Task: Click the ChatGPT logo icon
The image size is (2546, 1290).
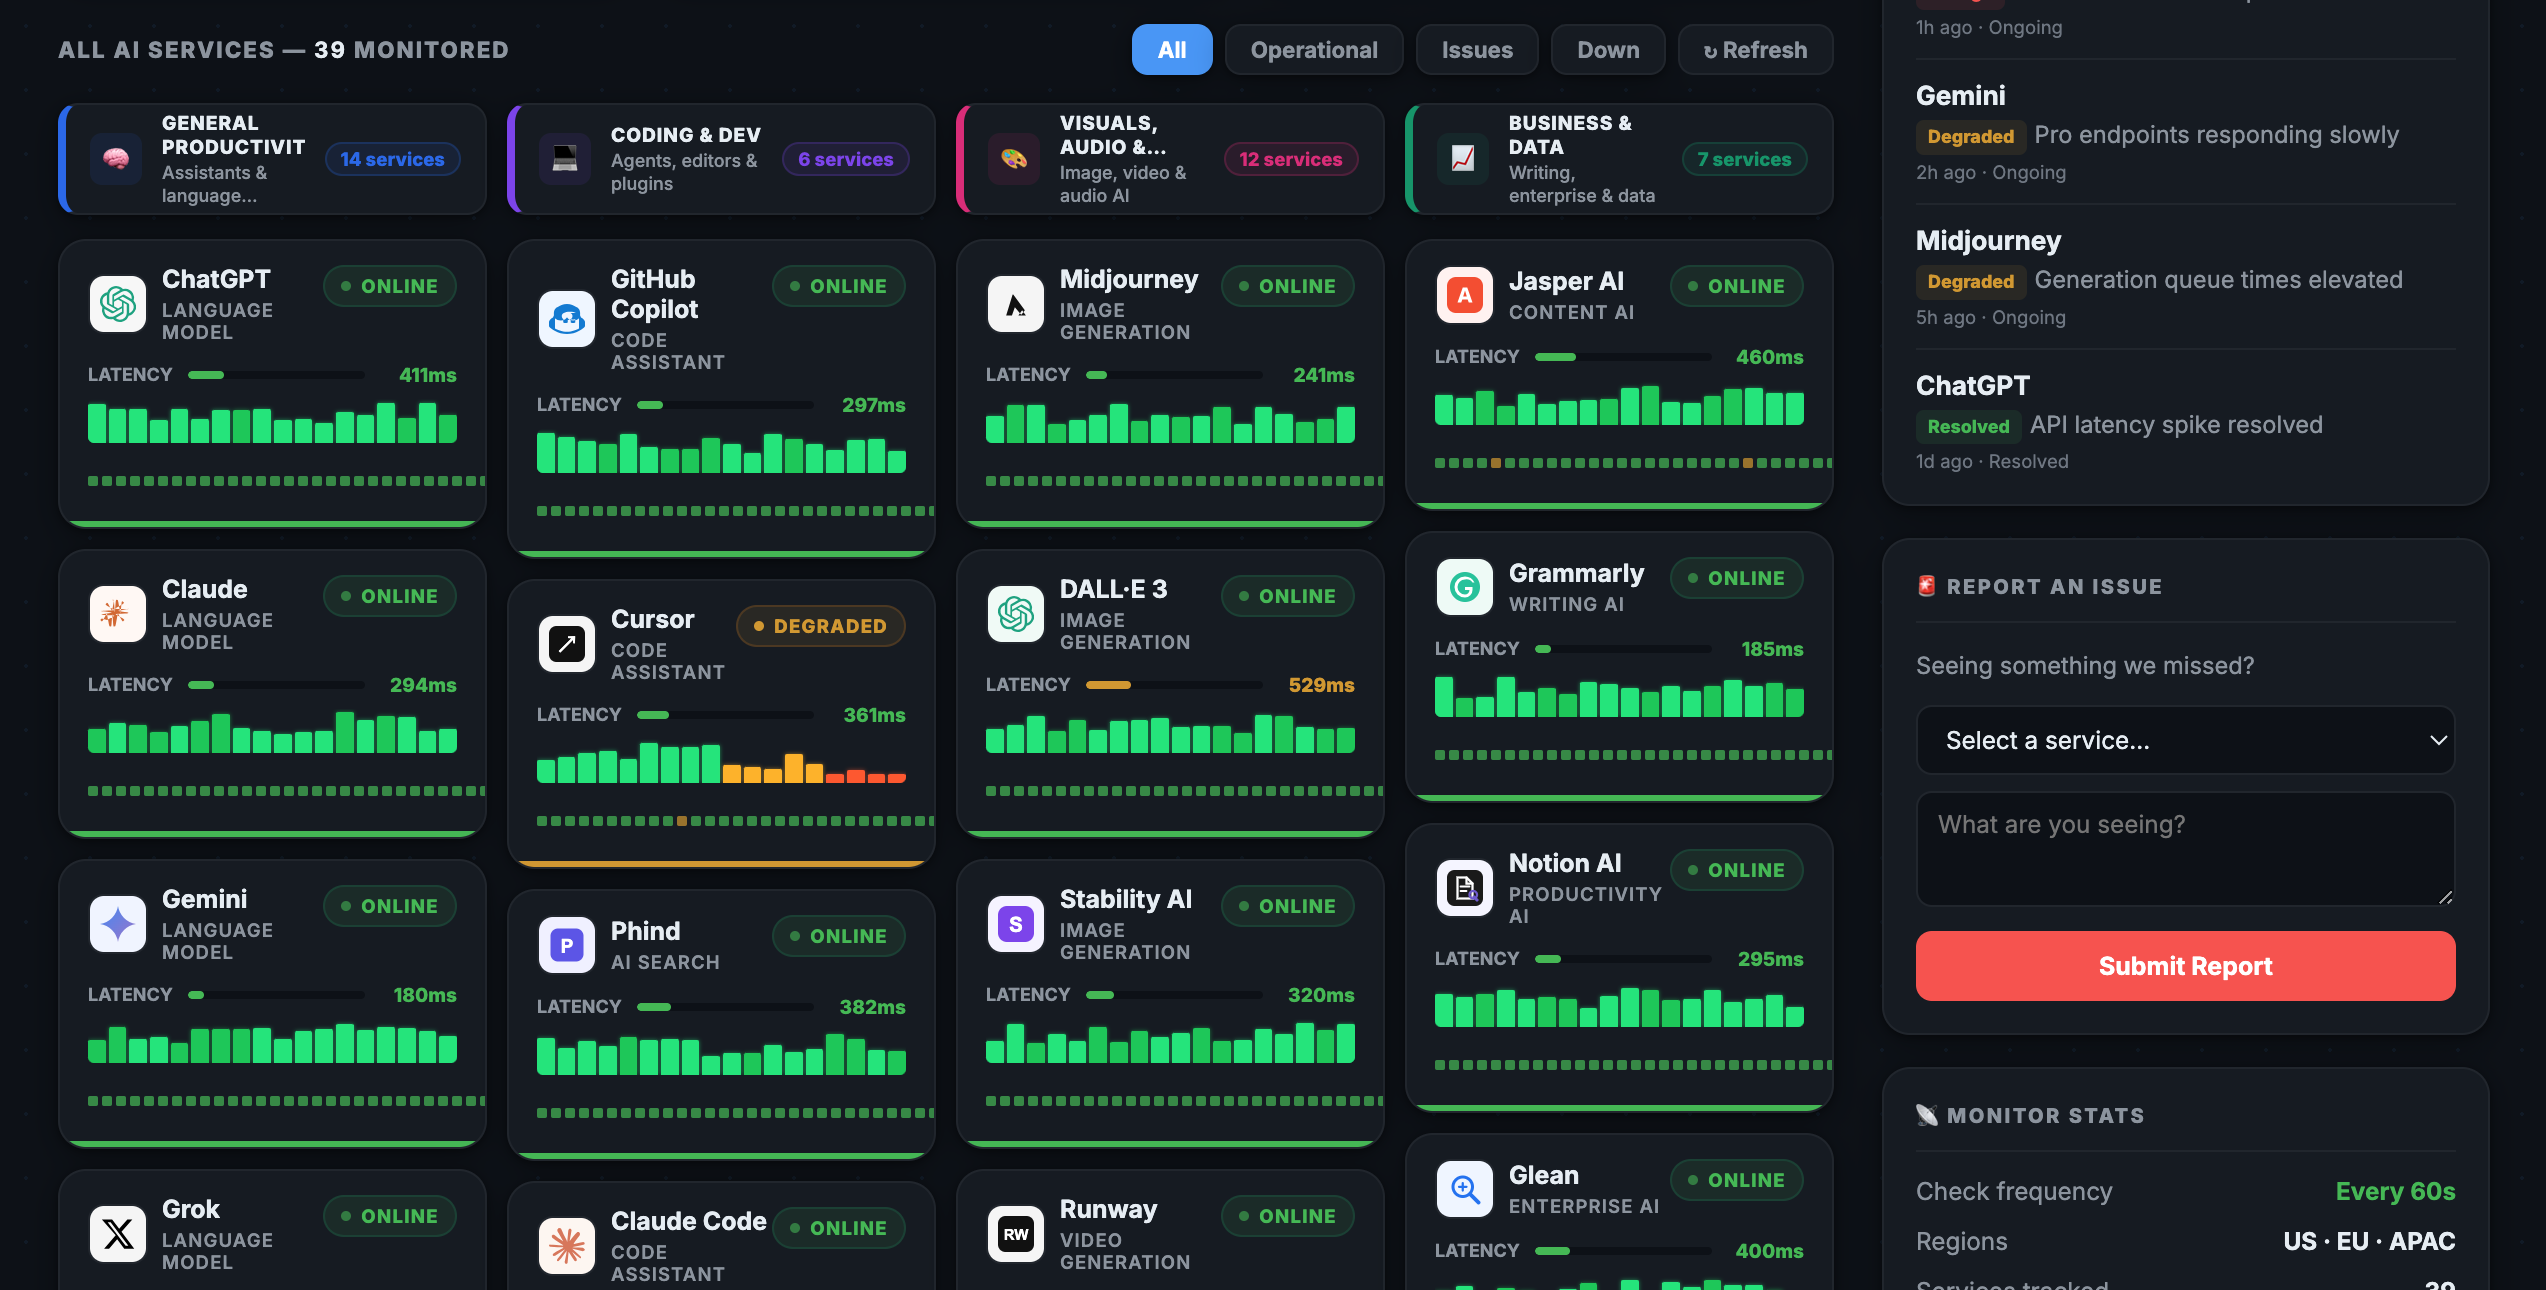Action: tap(117, 304)
